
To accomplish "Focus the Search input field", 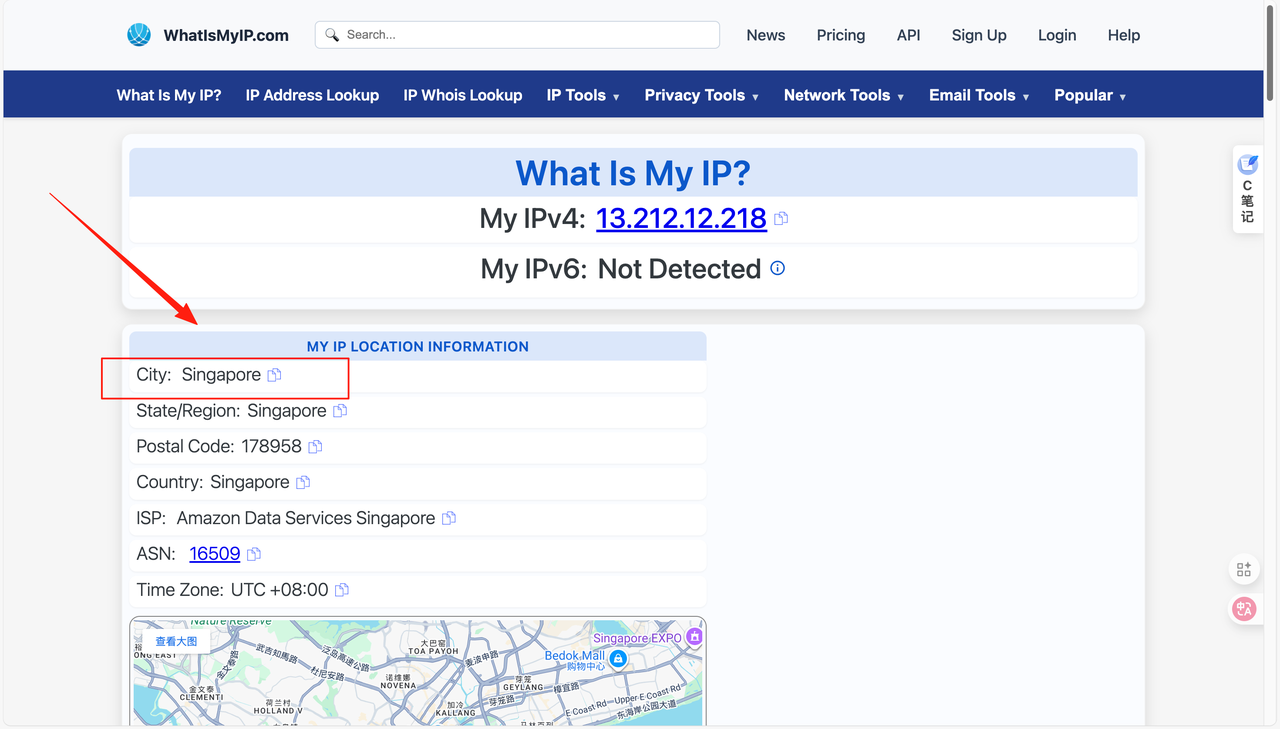I will 517,35.
